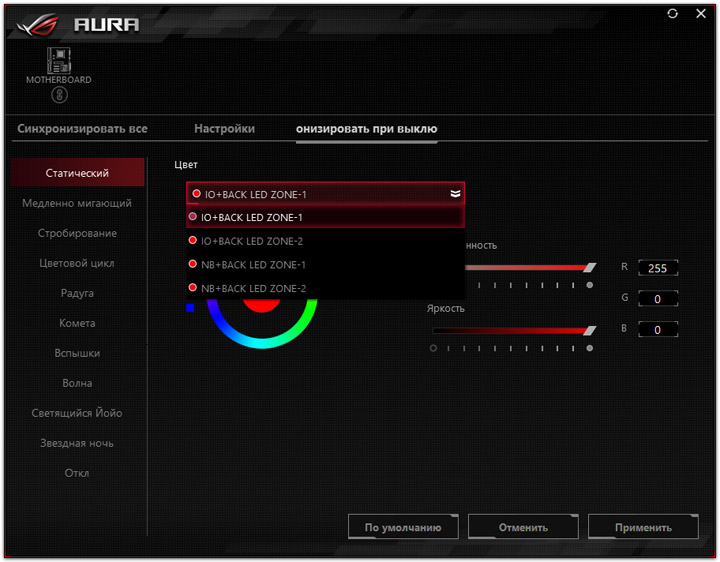Click the saturation maximum end dot
The width and height of the screenshot is (720, 562).
coord(590,285)
